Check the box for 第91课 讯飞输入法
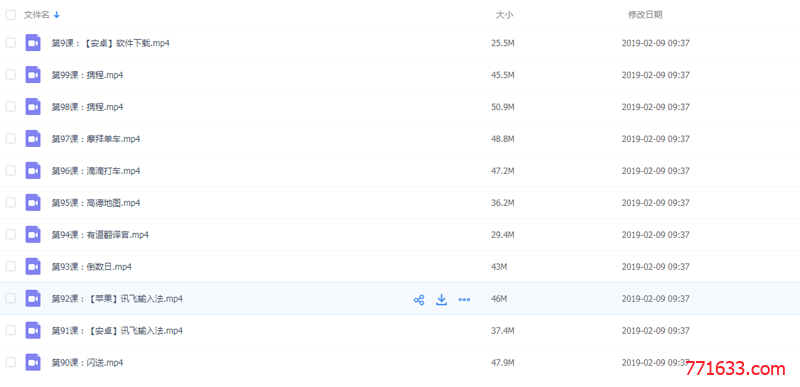The image size is (800, 387). (11, 330)
